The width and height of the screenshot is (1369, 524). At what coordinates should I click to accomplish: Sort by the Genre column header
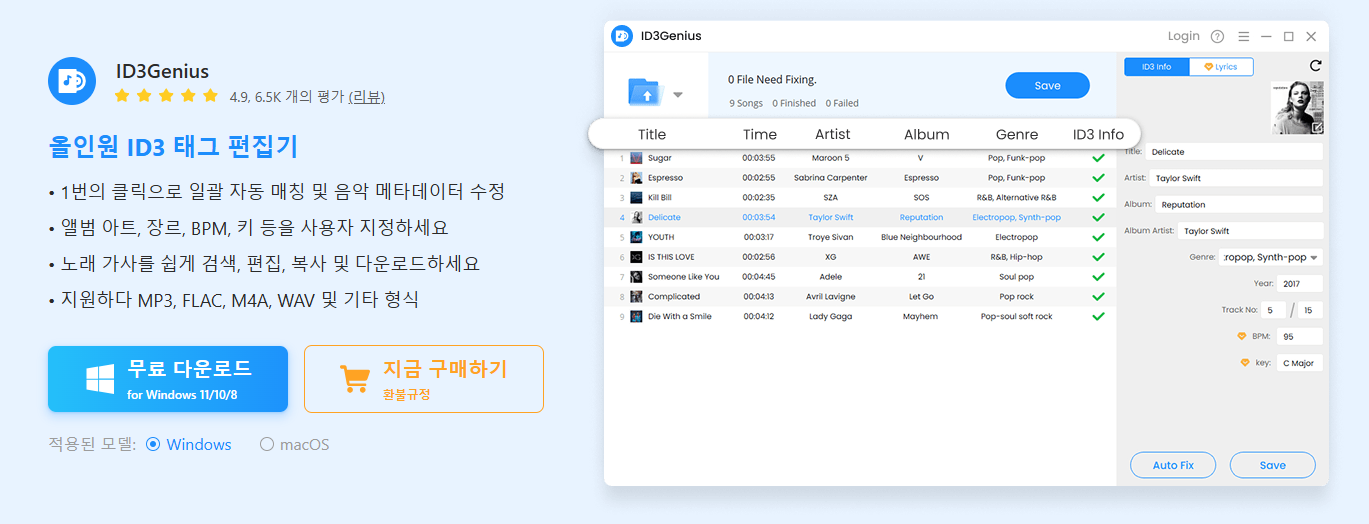point(1017,134)
